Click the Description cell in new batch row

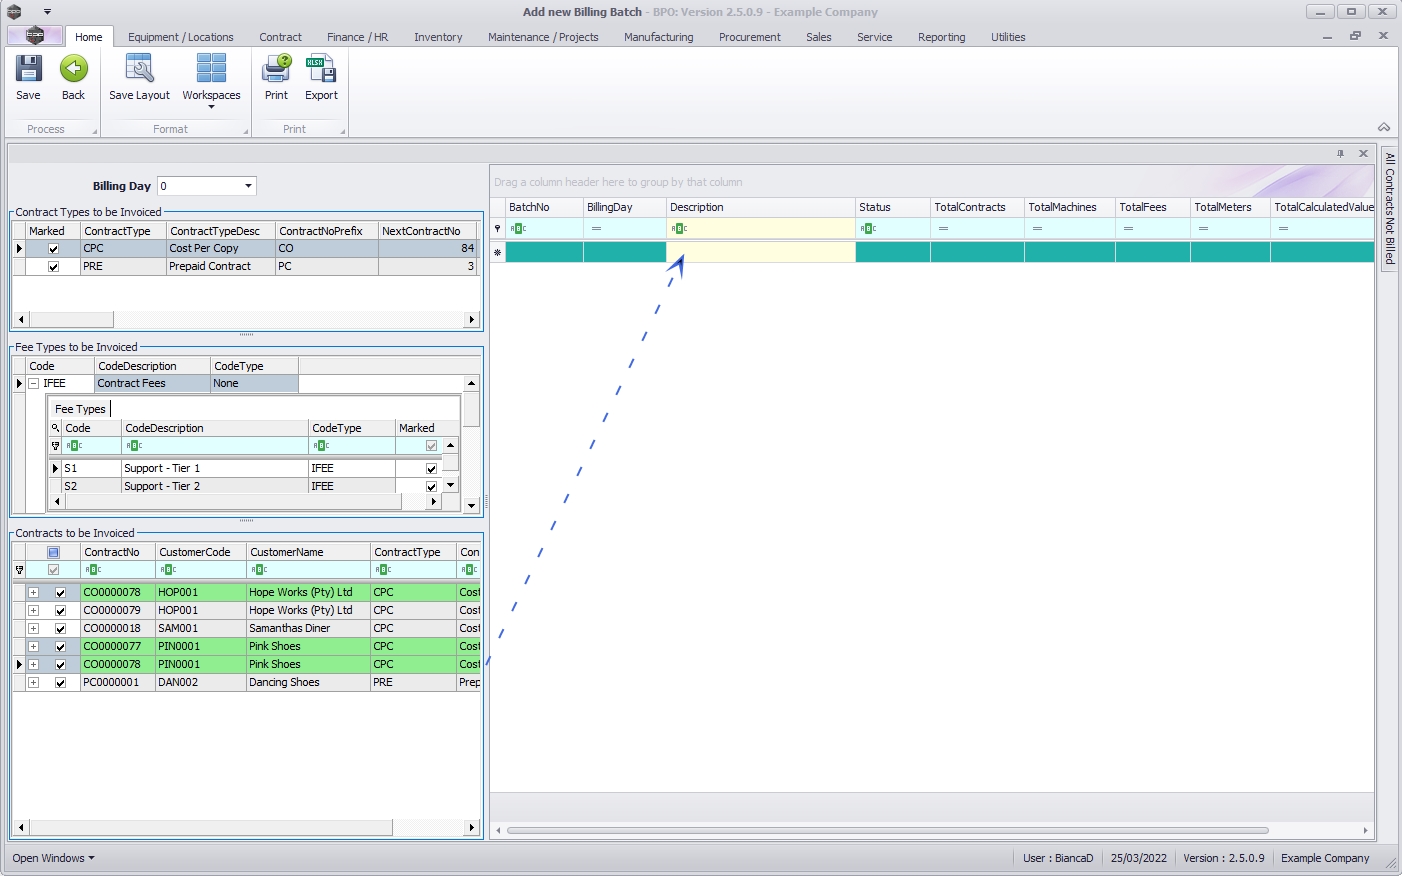pos(760,253)
